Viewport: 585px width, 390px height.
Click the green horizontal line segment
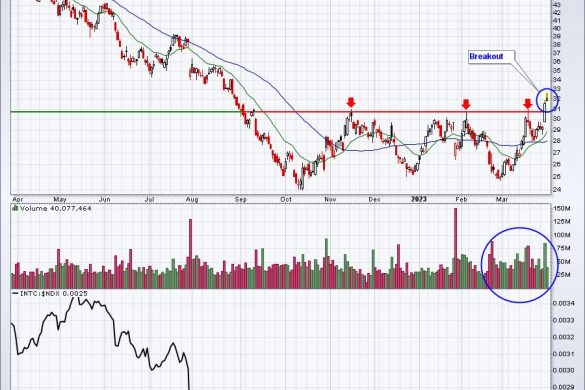pos(126,112)
